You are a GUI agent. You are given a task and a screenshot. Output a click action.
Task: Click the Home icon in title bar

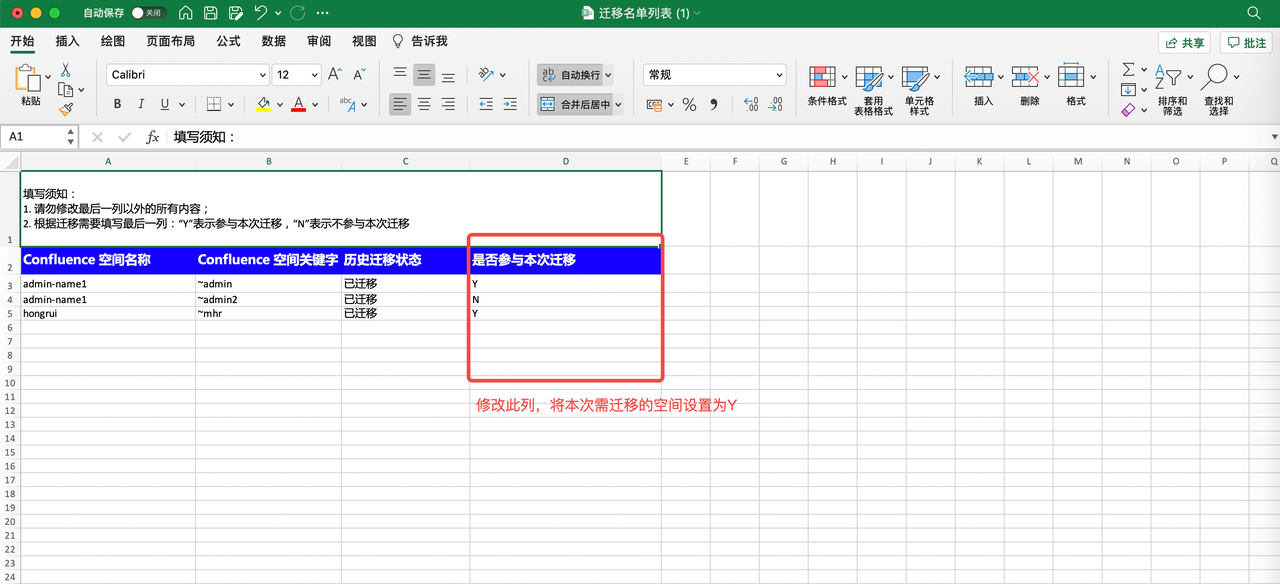coord(186,13)
